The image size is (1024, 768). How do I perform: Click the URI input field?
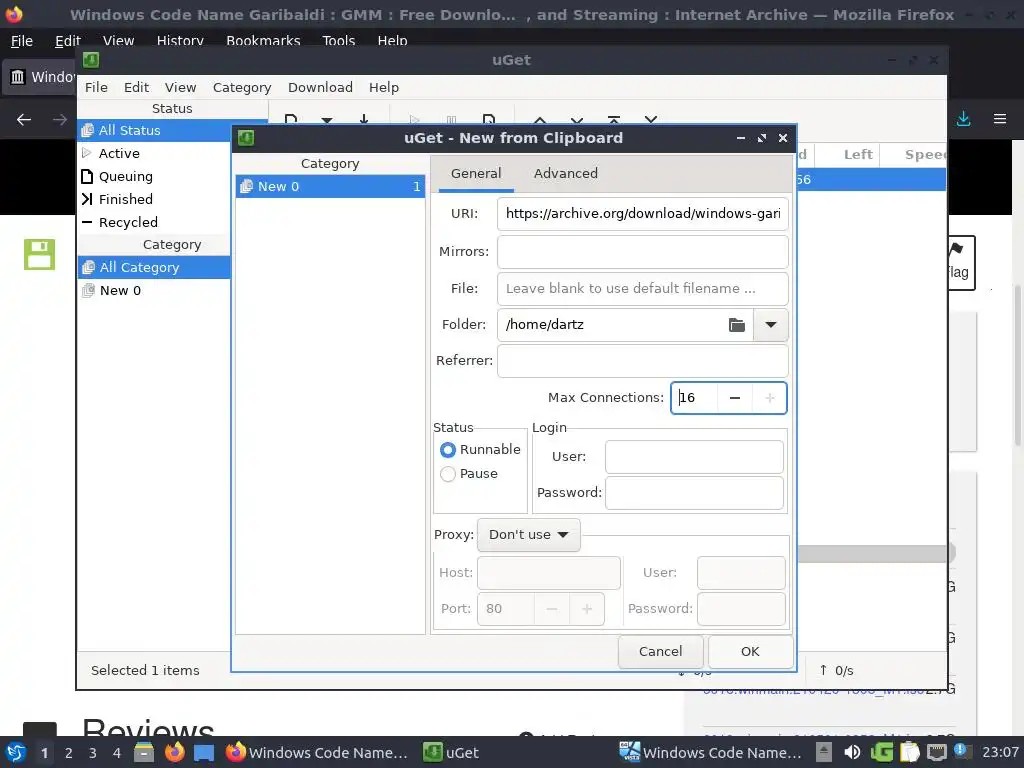(x=643, y=214)
